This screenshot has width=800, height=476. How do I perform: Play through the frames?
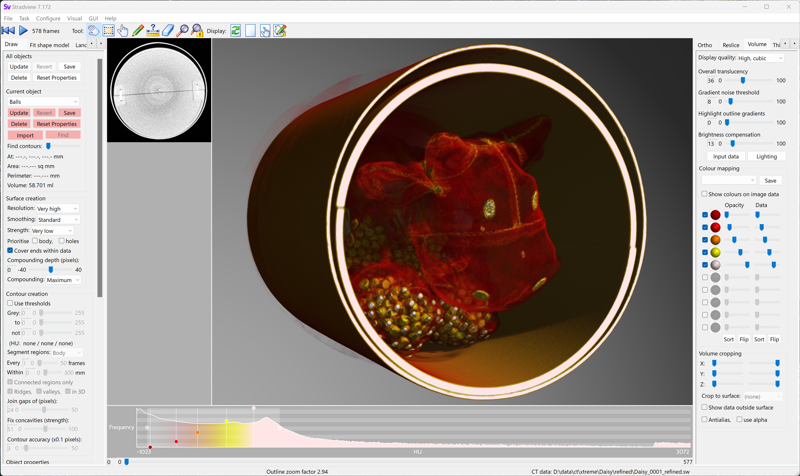23,31
